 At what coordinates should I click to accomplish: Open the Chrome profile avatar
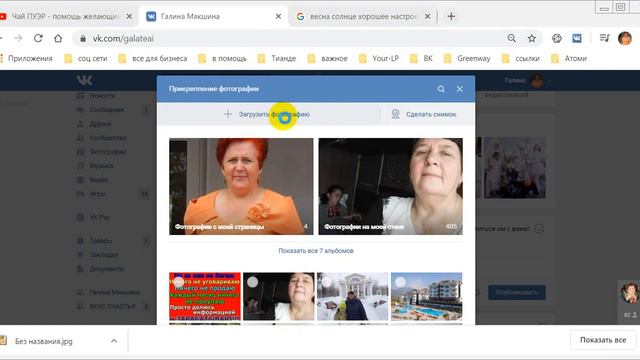coord(624,38)
